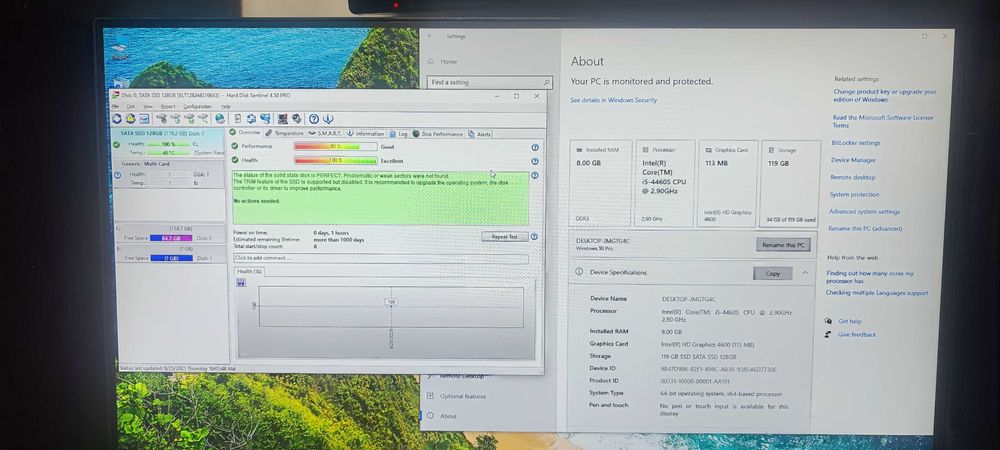Click the C: drive free space bar
The image size is (1000, 450).
171,238
